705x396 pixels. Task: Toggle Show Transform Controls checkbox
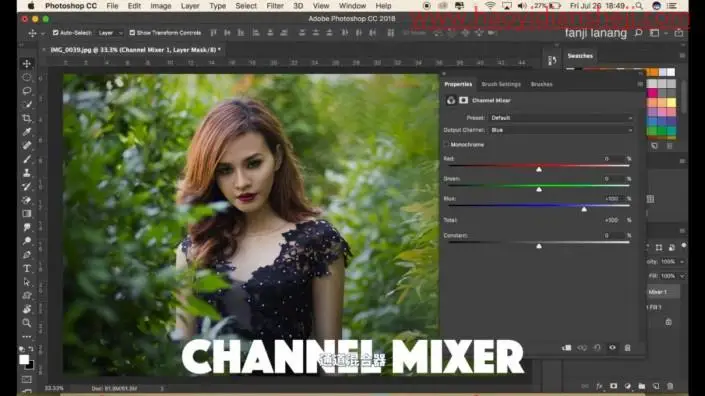132,33
